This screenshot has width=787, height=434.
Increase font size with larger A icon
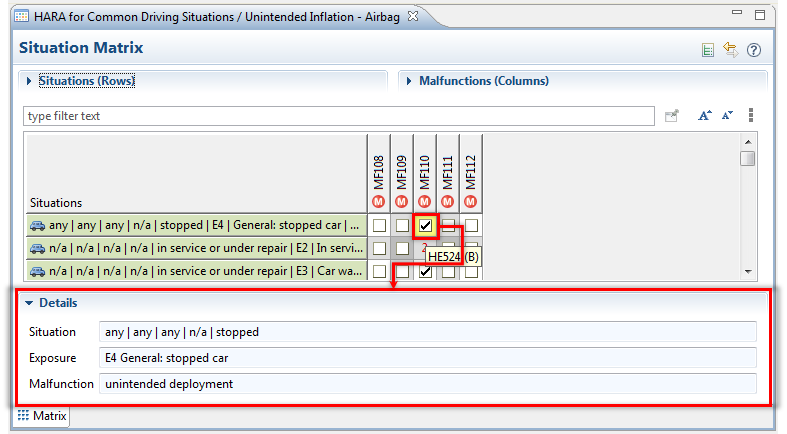point(704,116)
